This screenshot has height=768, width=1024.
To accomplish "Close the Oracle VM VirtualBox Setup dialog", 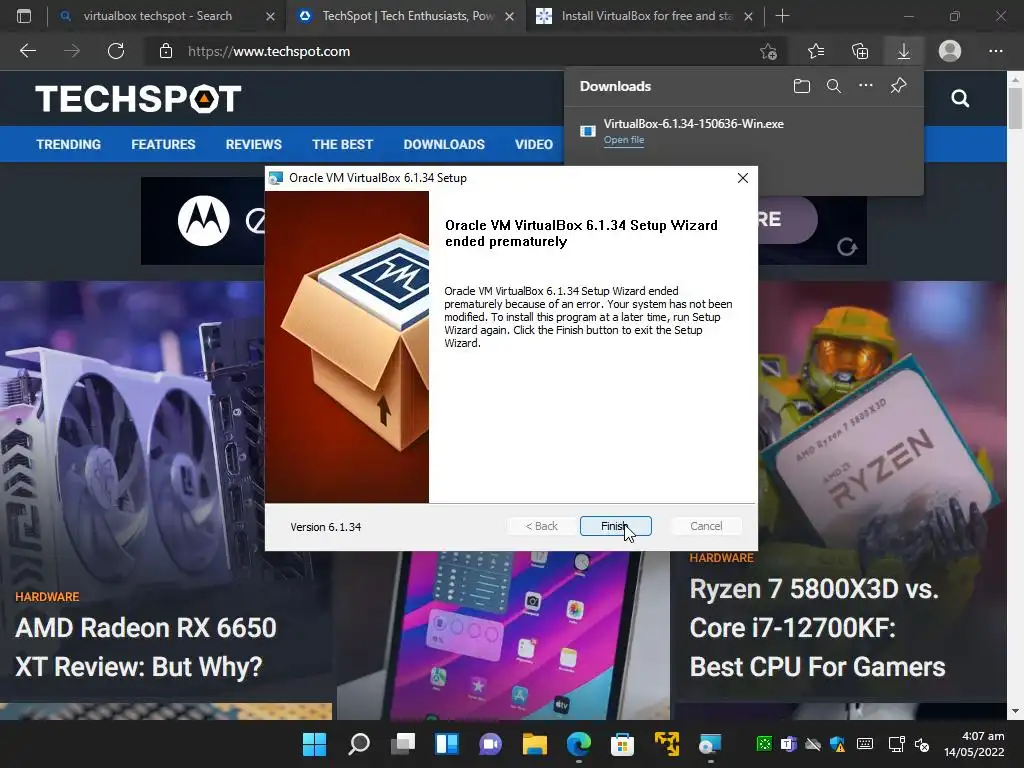I will [x=743, y=178].
